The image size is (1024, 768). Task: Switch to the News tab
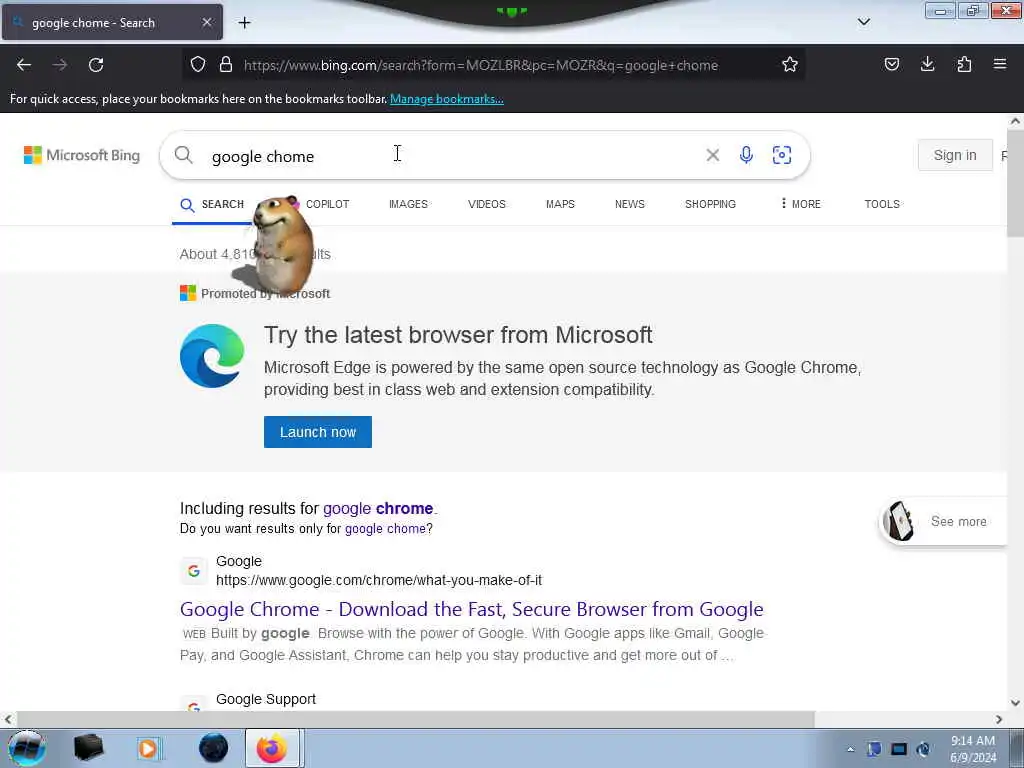click(x=630, y=204)
